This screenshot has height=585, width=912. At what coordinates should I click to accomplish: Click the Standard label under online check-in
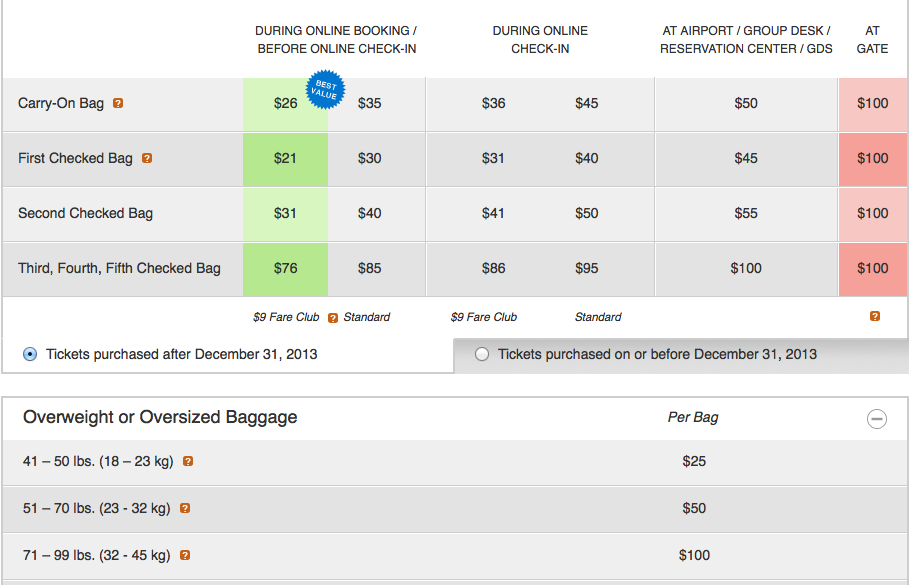(598, 317)
